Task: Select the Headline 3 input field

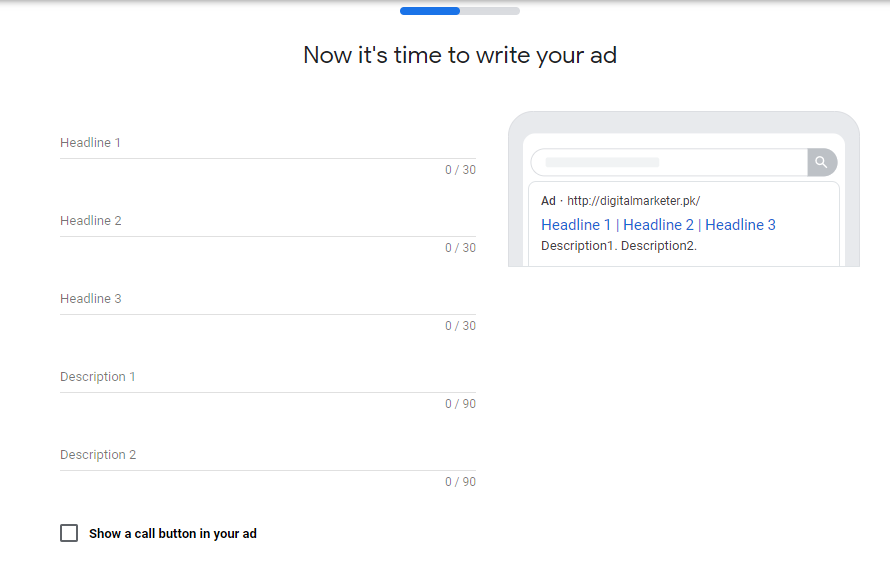Action: tap(268, 299)
